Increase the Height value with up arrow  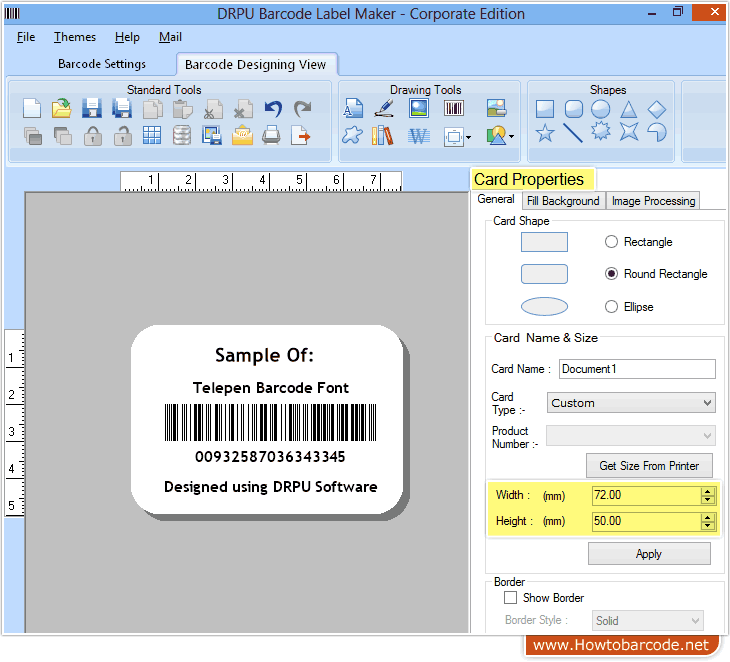(708, 517)
